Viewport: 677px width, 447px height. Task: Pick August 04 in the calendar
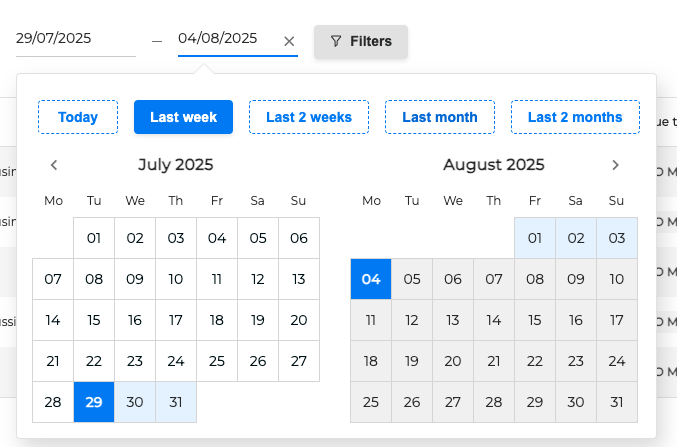click(x=371, y=279)
